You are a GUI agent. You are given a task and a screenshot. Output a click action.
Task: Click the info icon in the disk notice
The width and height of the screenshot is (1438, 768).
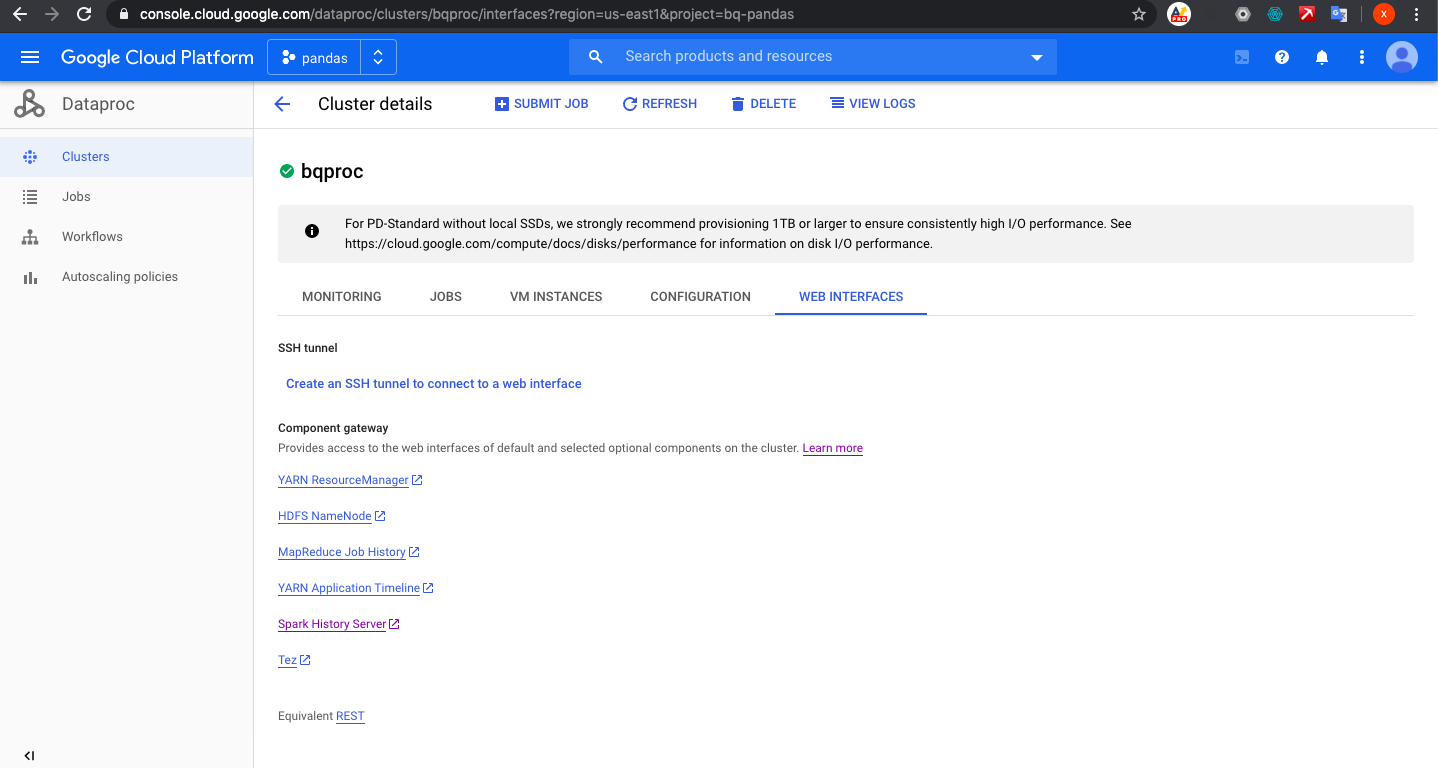coord(312,231)
